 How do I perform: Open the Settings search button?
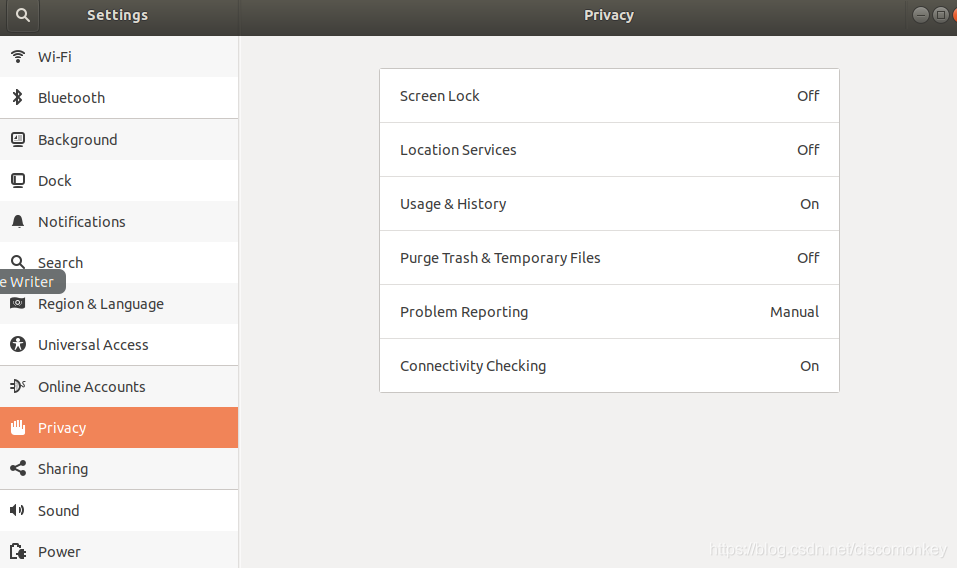[x=23, y=15]
